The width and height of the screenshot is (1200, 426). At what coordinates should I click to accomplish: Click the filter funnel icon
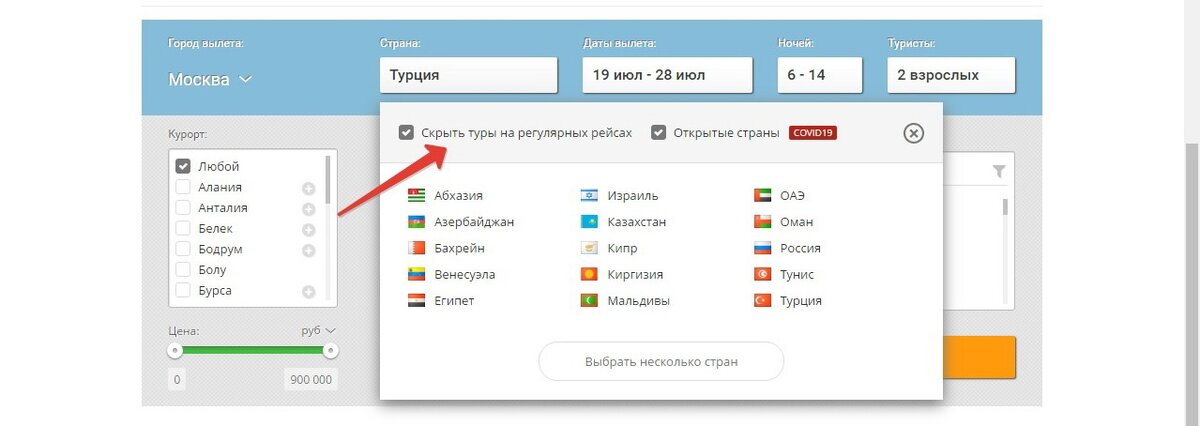coord(999,172)
